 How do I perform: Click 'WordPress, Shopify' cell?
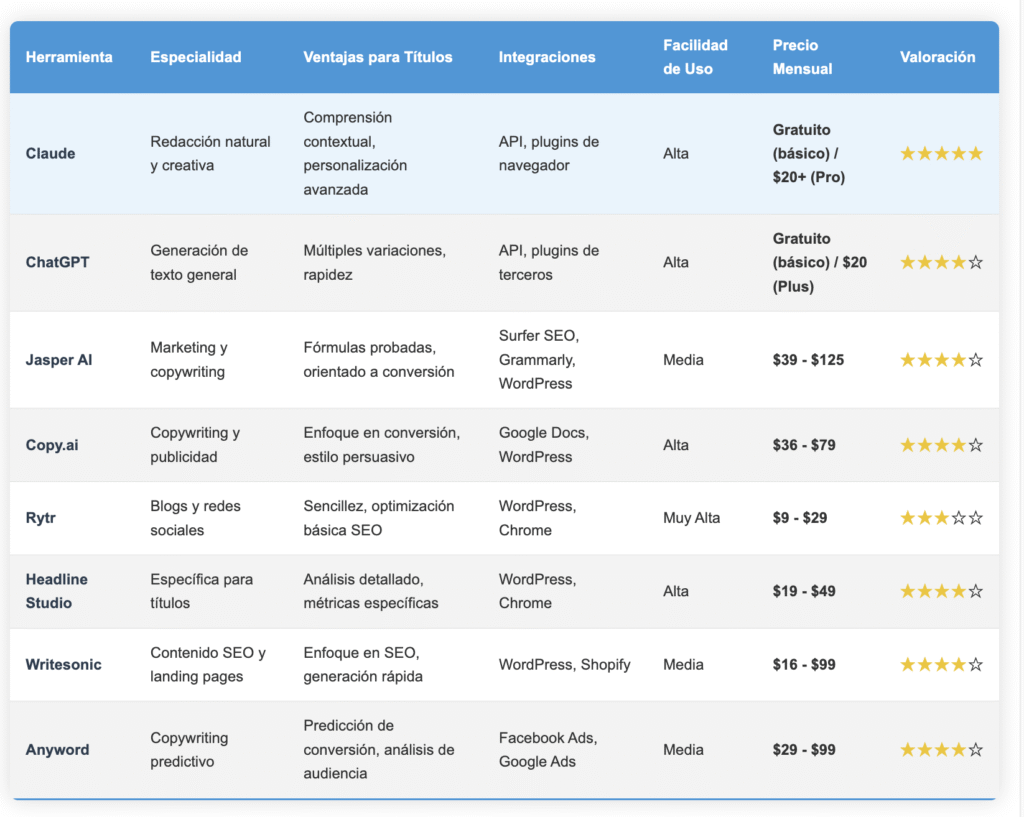click(565, 665)
